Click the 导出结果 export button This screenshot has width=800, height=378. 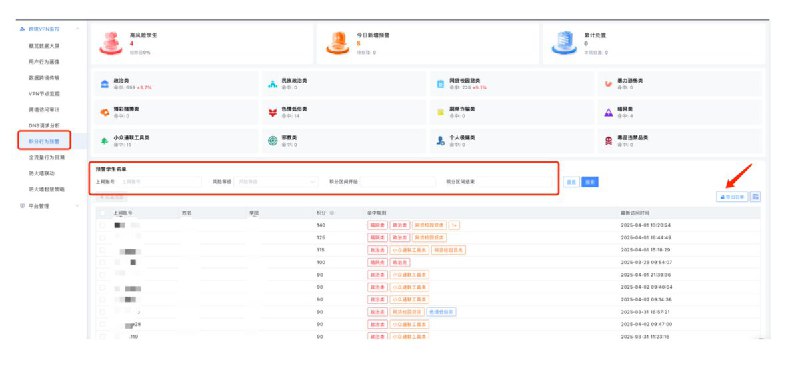[x=732, y=196]
